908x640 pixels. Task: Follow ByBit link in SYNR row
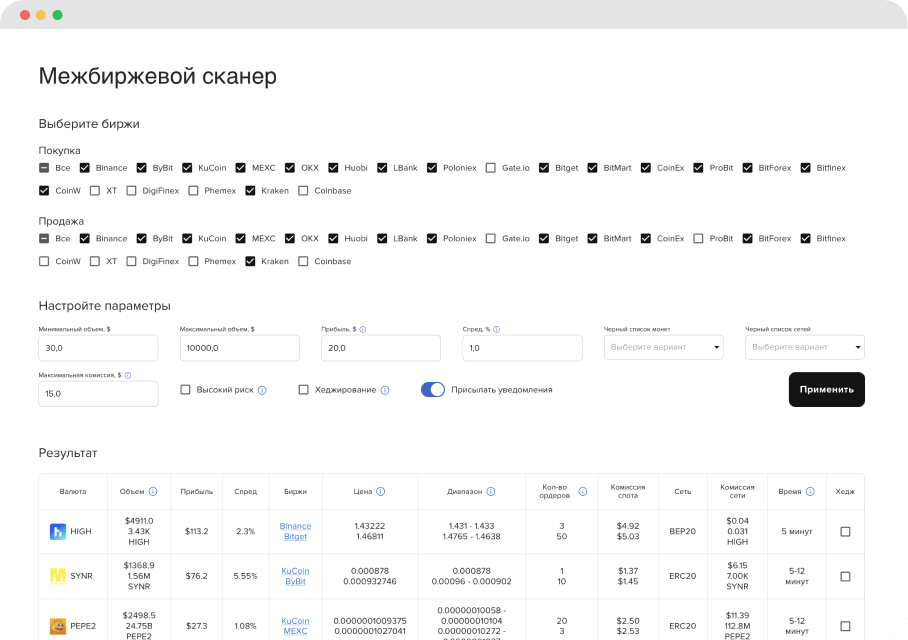[295, 581]
